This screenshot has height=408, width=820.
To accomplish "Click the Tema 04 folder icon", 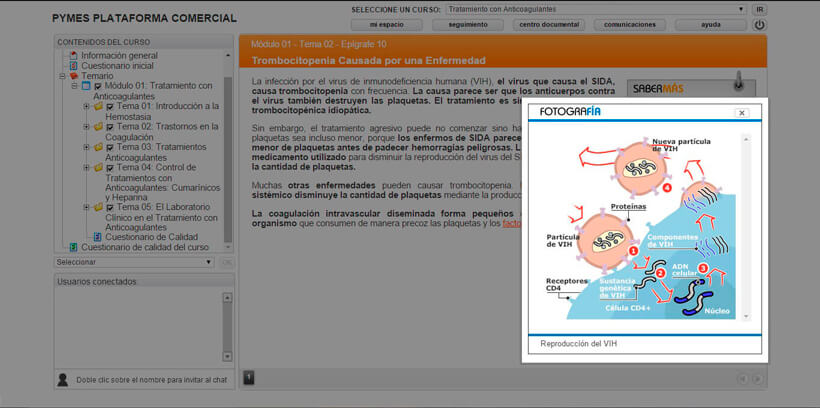I will (98, 167).
